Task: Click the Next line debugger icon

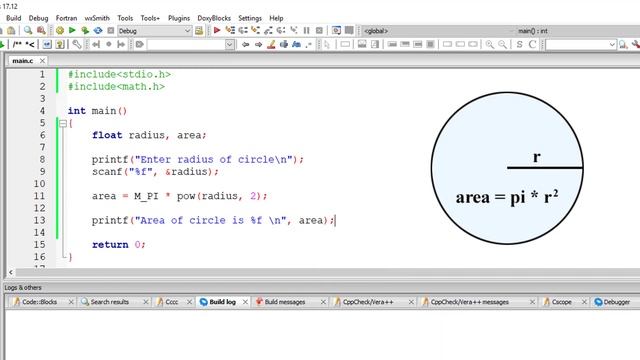Action: [x=243, y=31]
